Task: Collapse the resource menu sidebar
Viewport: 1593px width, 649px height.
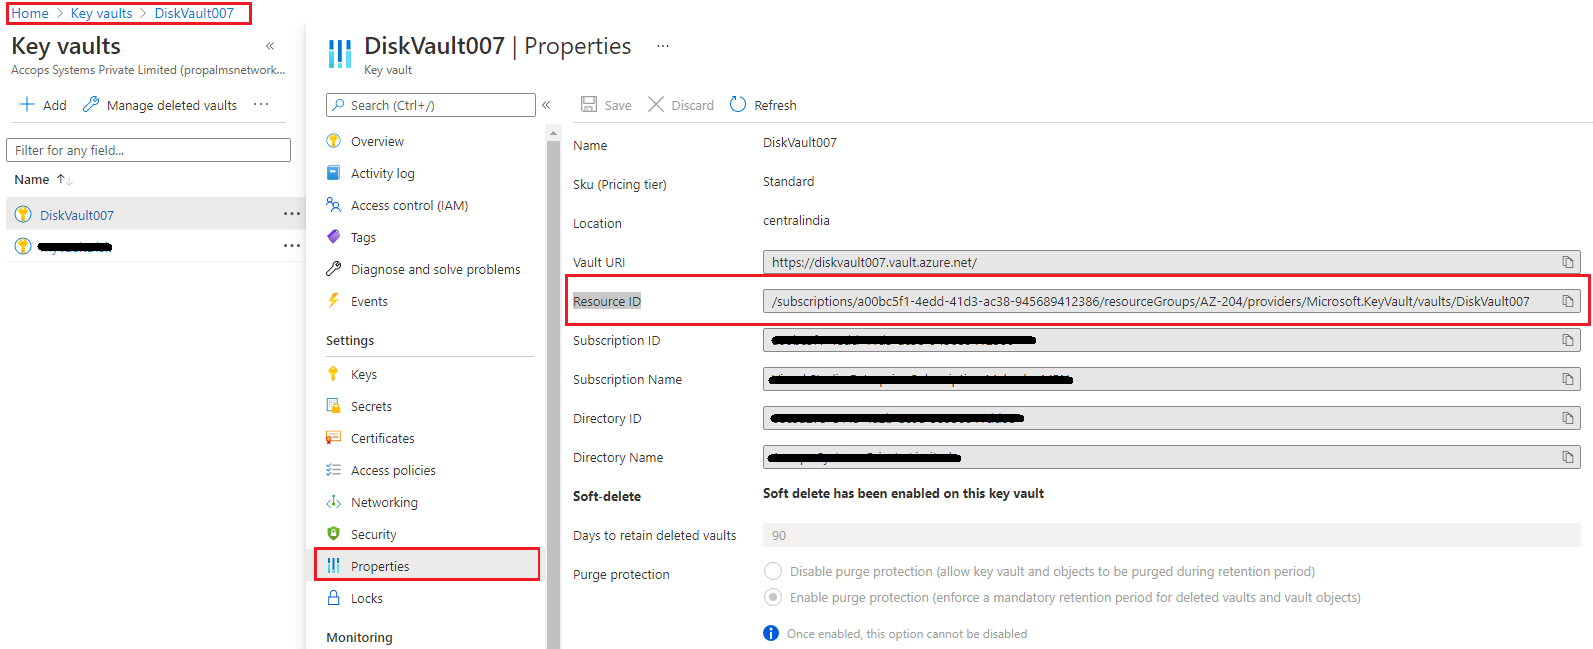Action: point(546,105)
